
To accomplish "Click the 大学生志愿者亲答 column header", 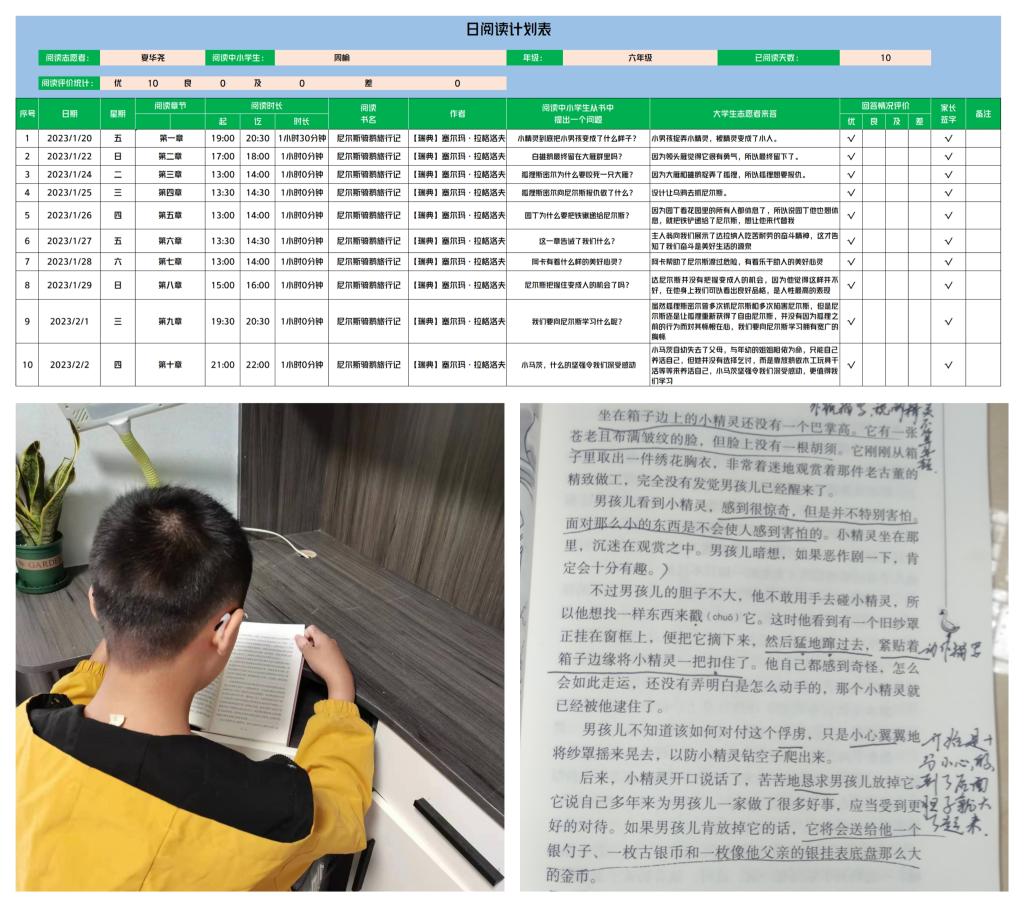I will tap(744, 114).
